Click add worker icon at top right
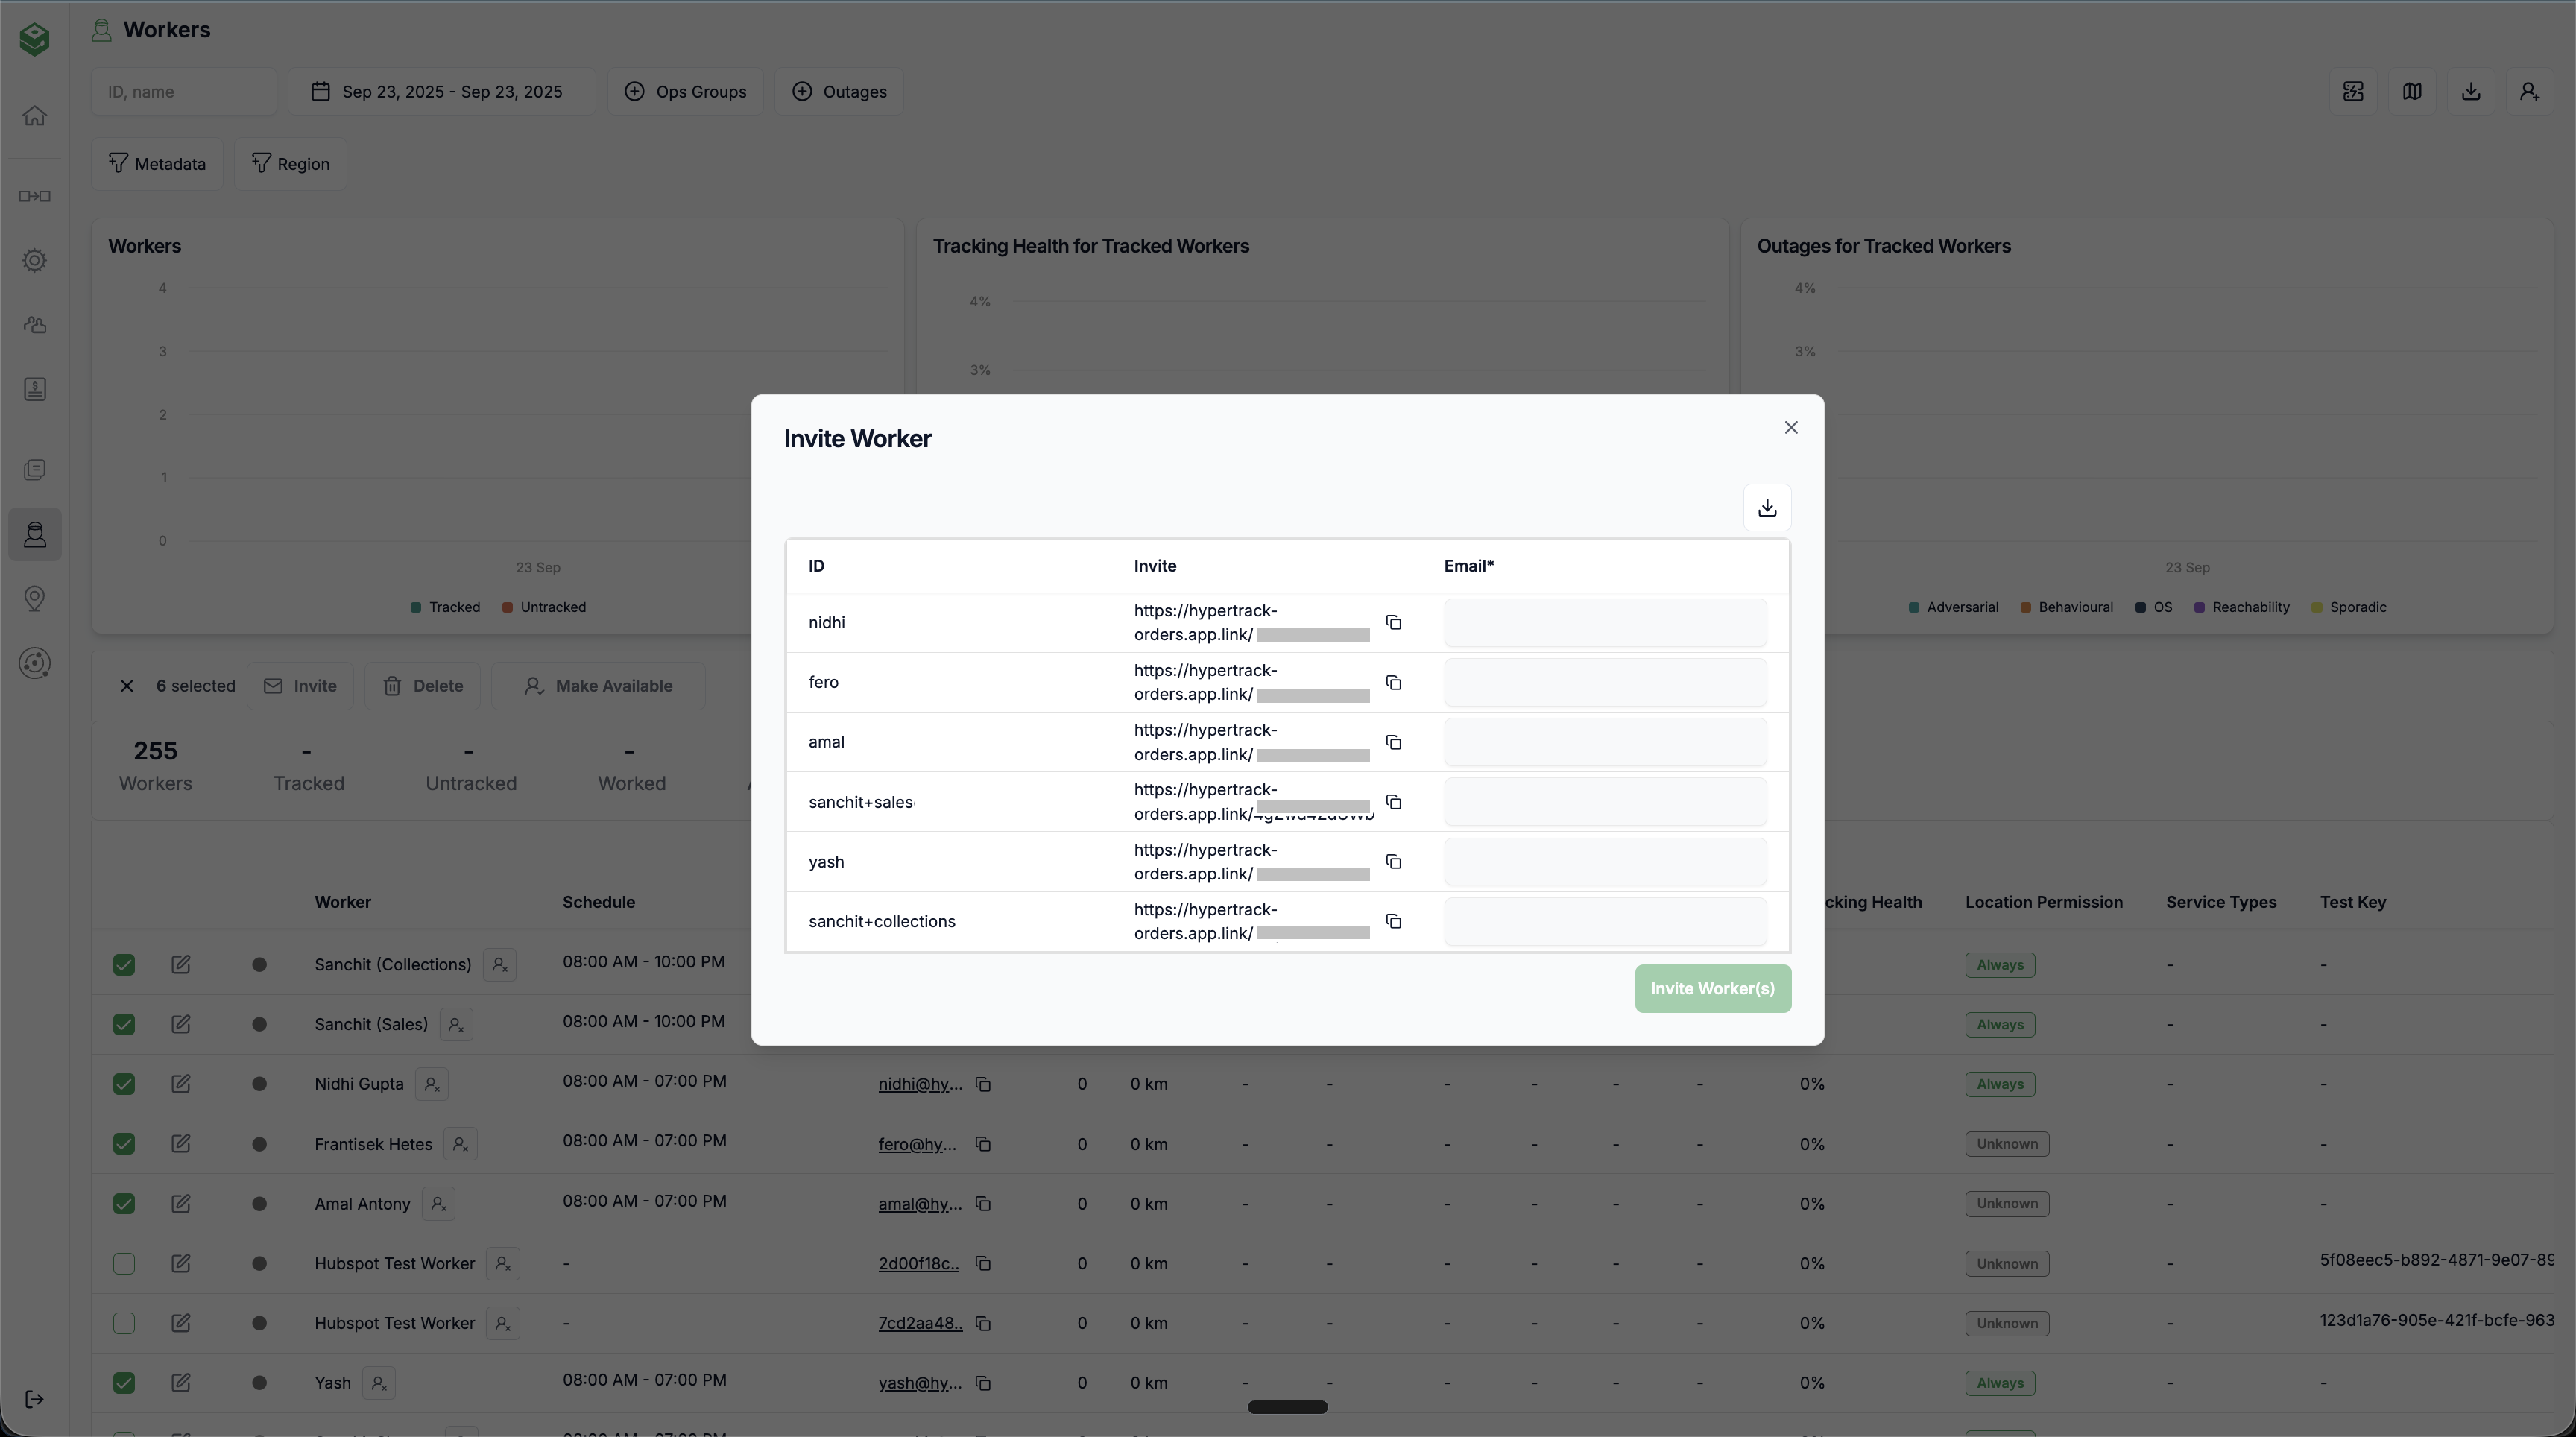Image resolution: width=2576 pixels, height=1437 pixels. point(2529,92)
